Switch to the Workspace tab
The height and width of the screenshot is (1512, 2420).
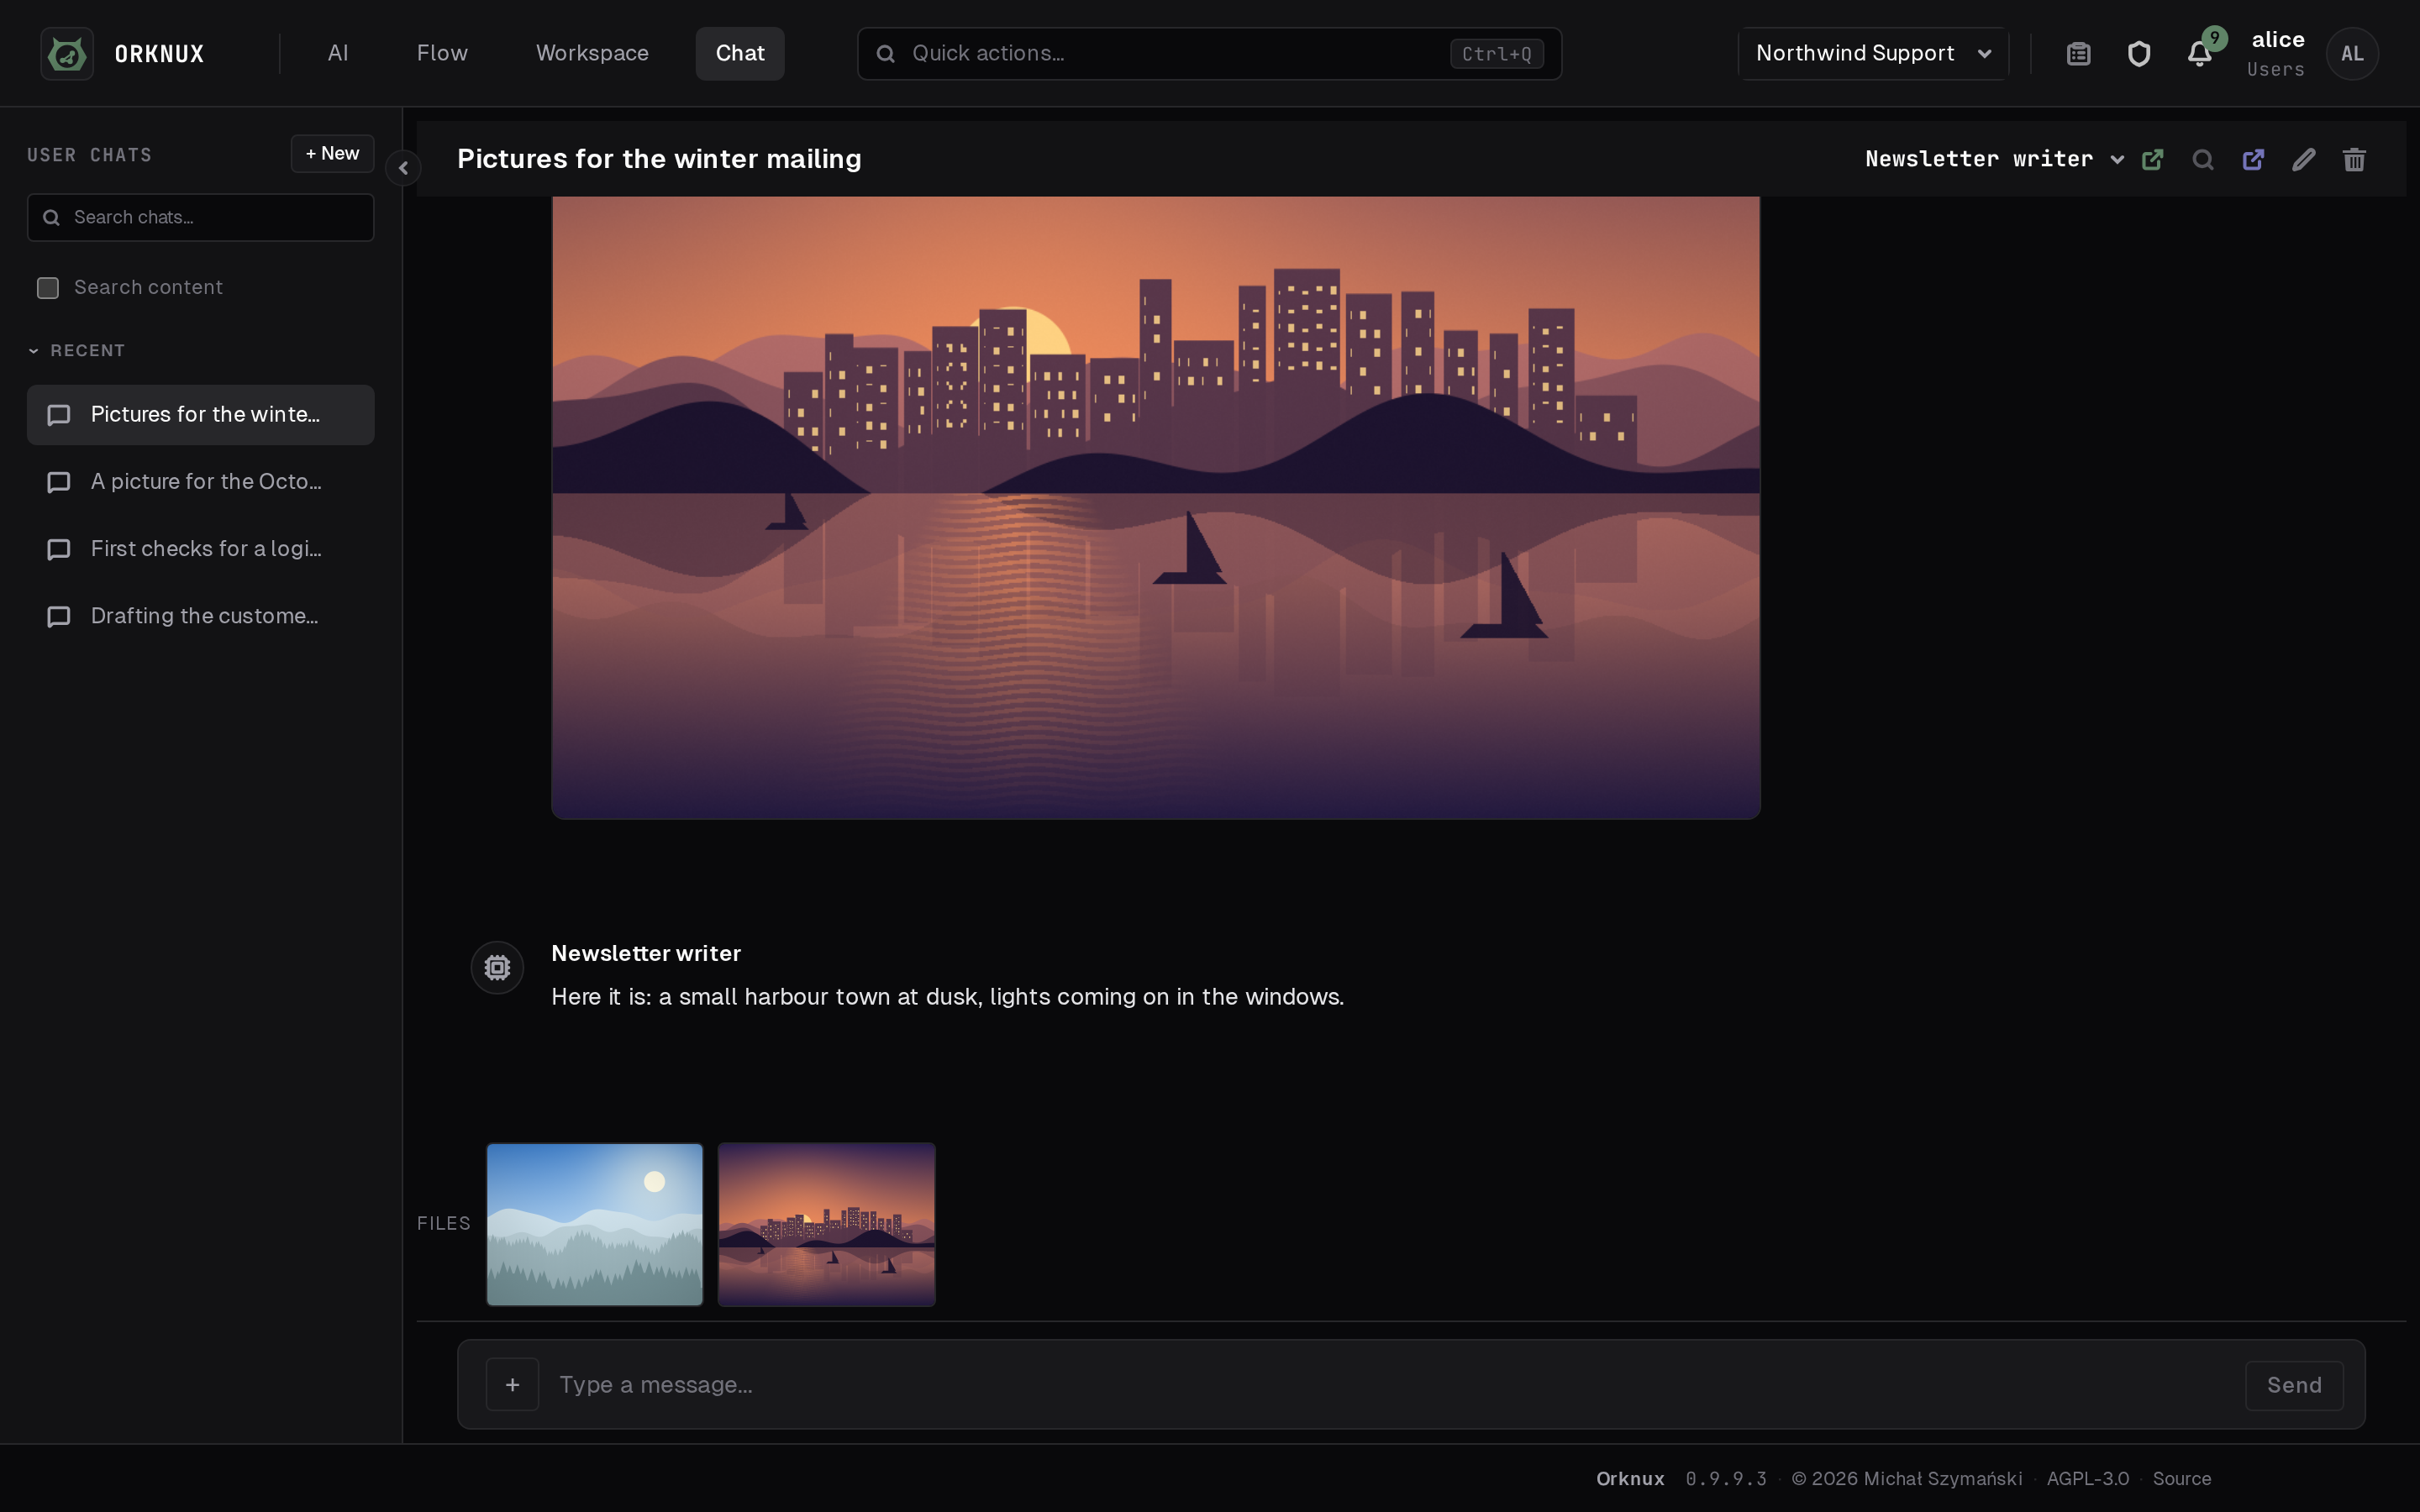592,53
